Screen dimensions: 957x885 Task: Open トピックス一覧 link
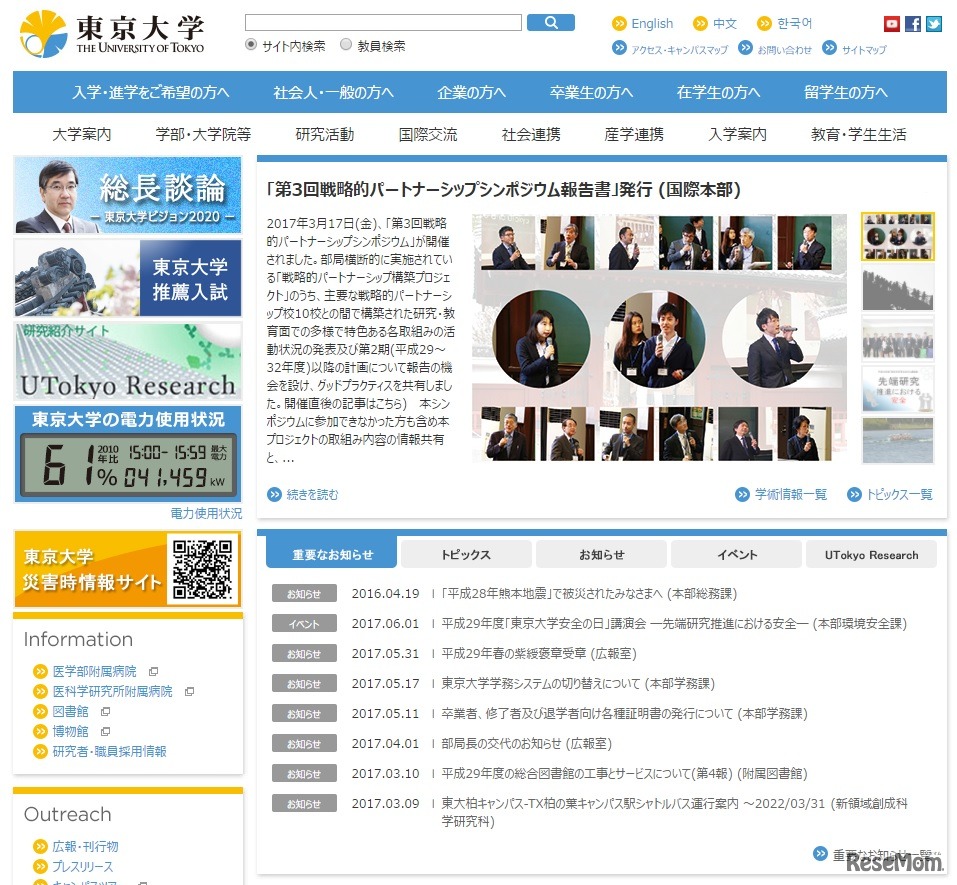point(900,494)
